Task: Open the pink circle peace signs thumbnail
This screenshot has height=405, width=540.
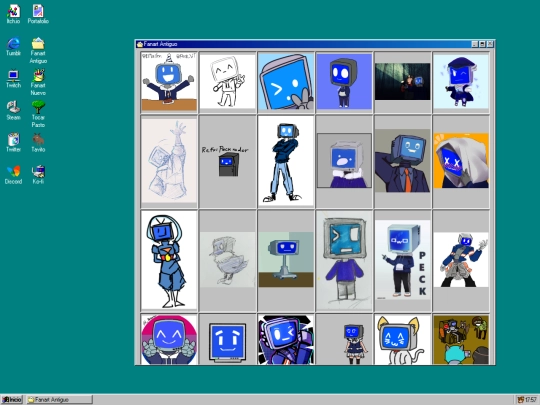Action: coord(169,339)
